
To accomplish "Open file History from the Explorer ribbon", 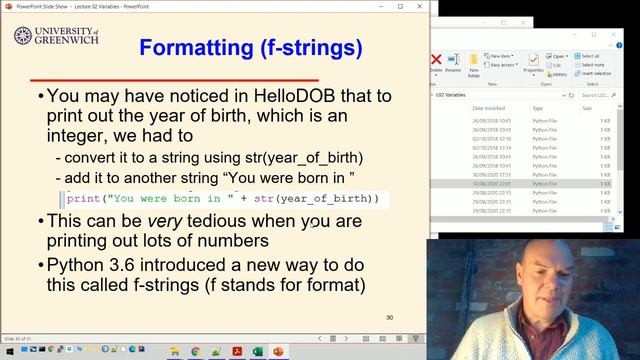I will pyautogui.click(x=557, y=74).
